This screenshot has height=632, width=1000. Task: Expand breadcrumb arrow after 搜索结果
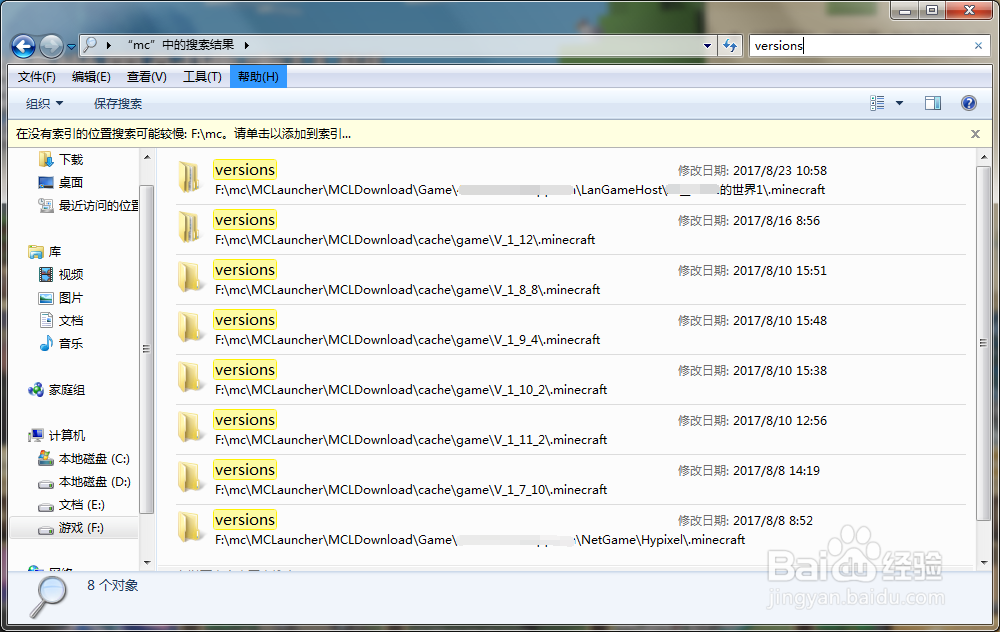coord(247,45)
